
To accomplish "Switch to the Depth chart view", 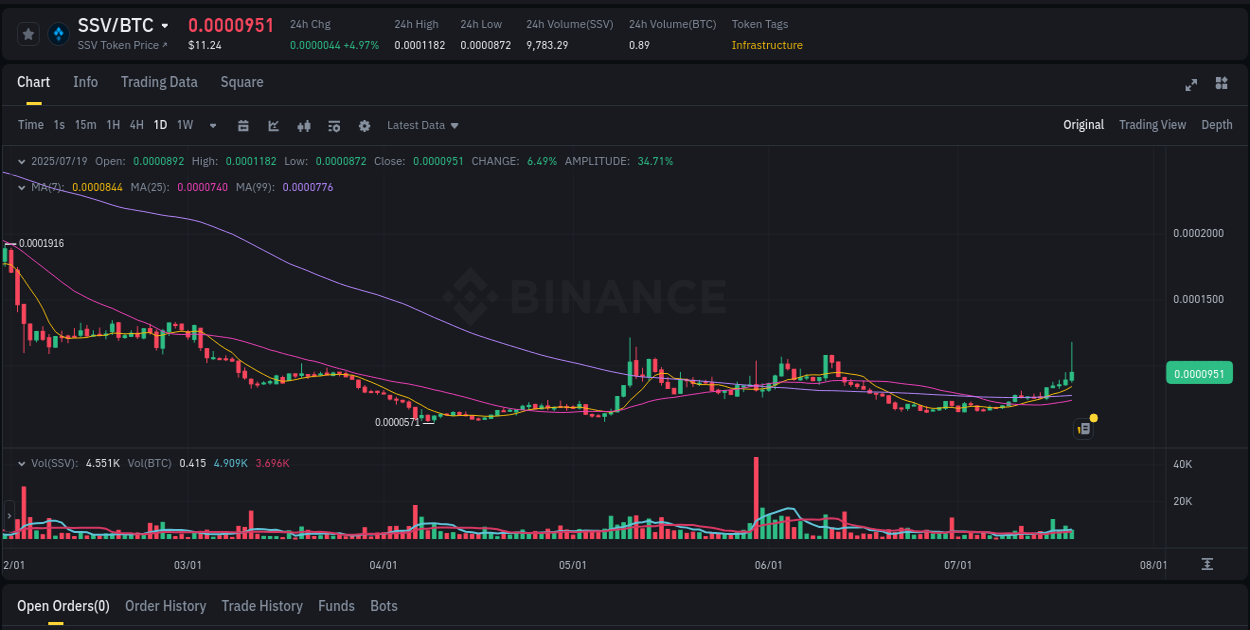I will pyautogui.click(x=1217, y=125).
